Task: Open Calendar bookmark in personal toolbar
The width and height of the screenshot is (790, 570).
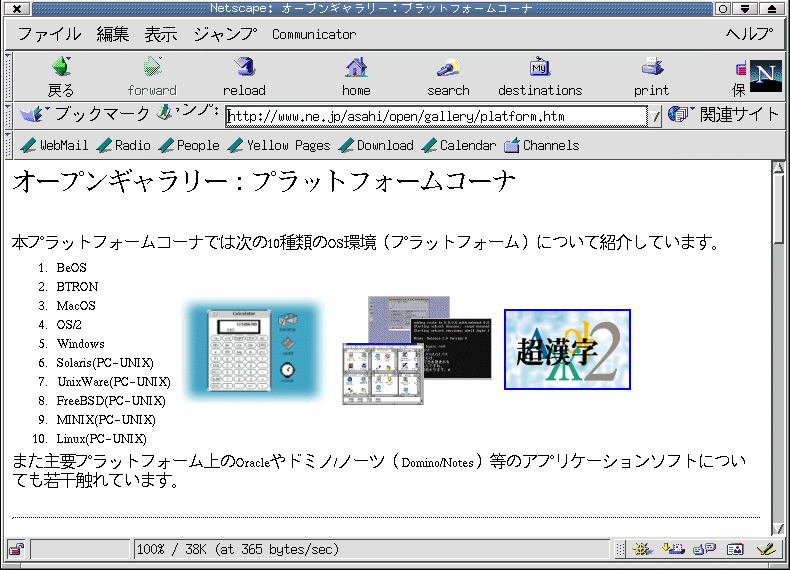Action: (x=459, y=145)
